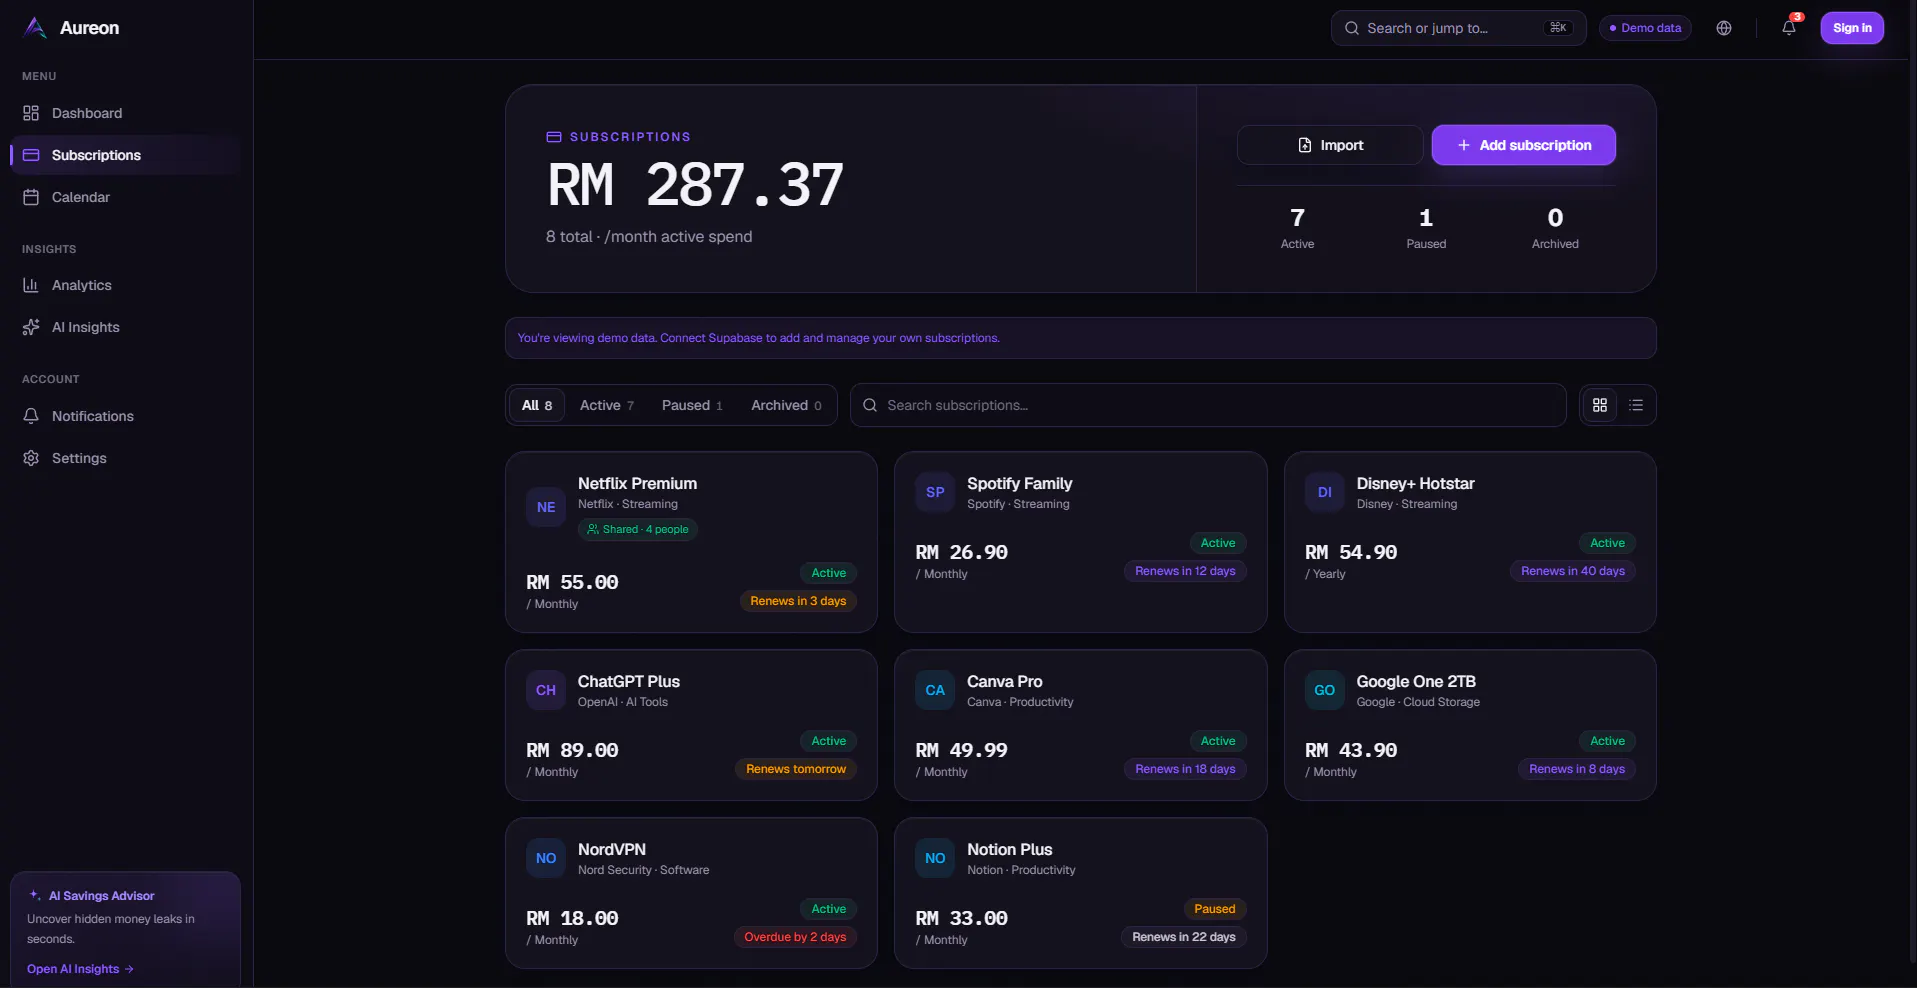The height and width of the screenshot is (988, 1917).
Task: Click the search magnifier icon in the top bar
Action: (1352, 28)
